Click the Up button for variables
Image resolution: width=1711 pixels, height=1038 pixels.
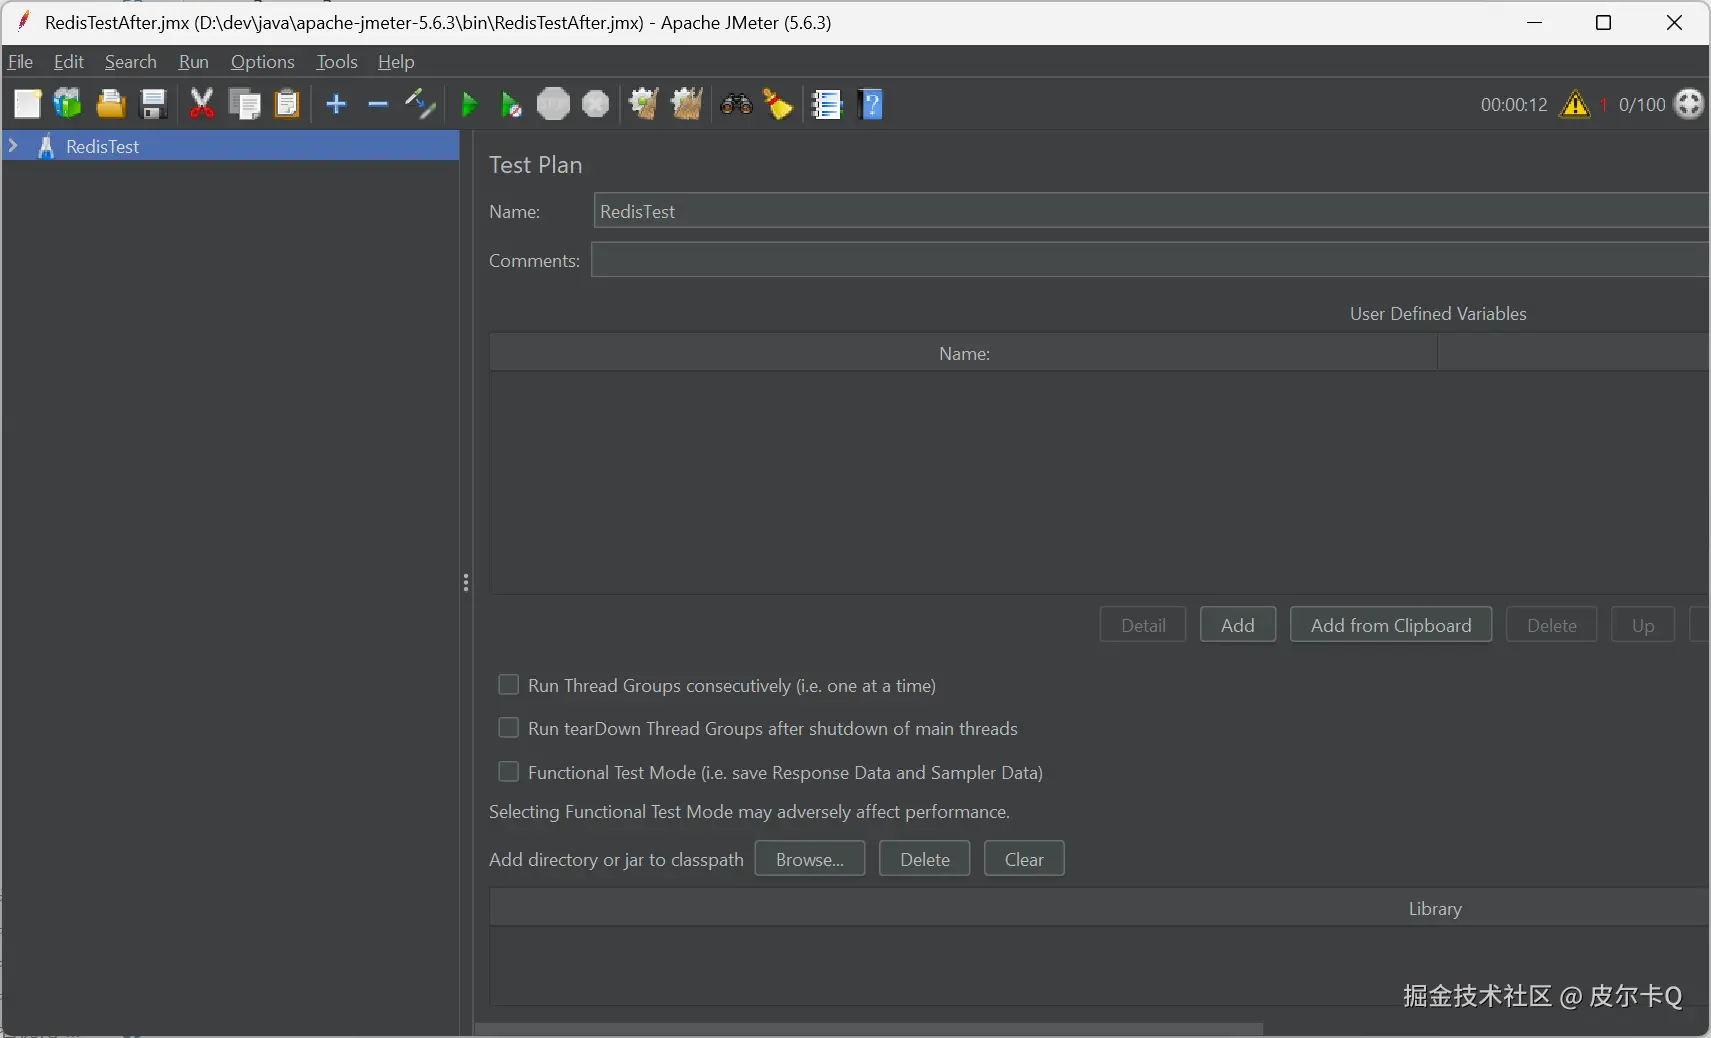point(1643,625)
